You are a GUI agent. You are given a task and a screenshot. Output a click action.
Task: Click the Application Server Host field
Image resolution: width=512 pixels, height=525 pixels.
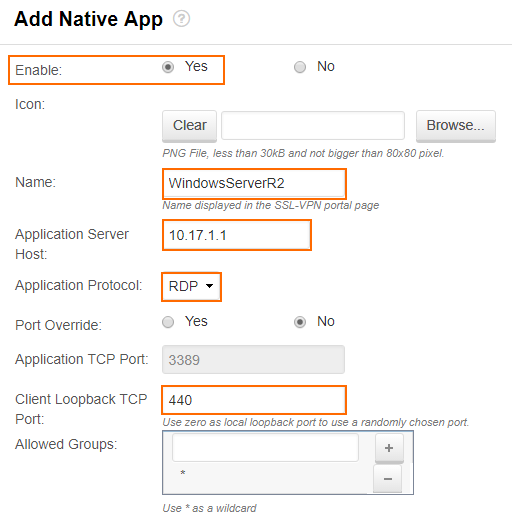[x=237, y=235]
